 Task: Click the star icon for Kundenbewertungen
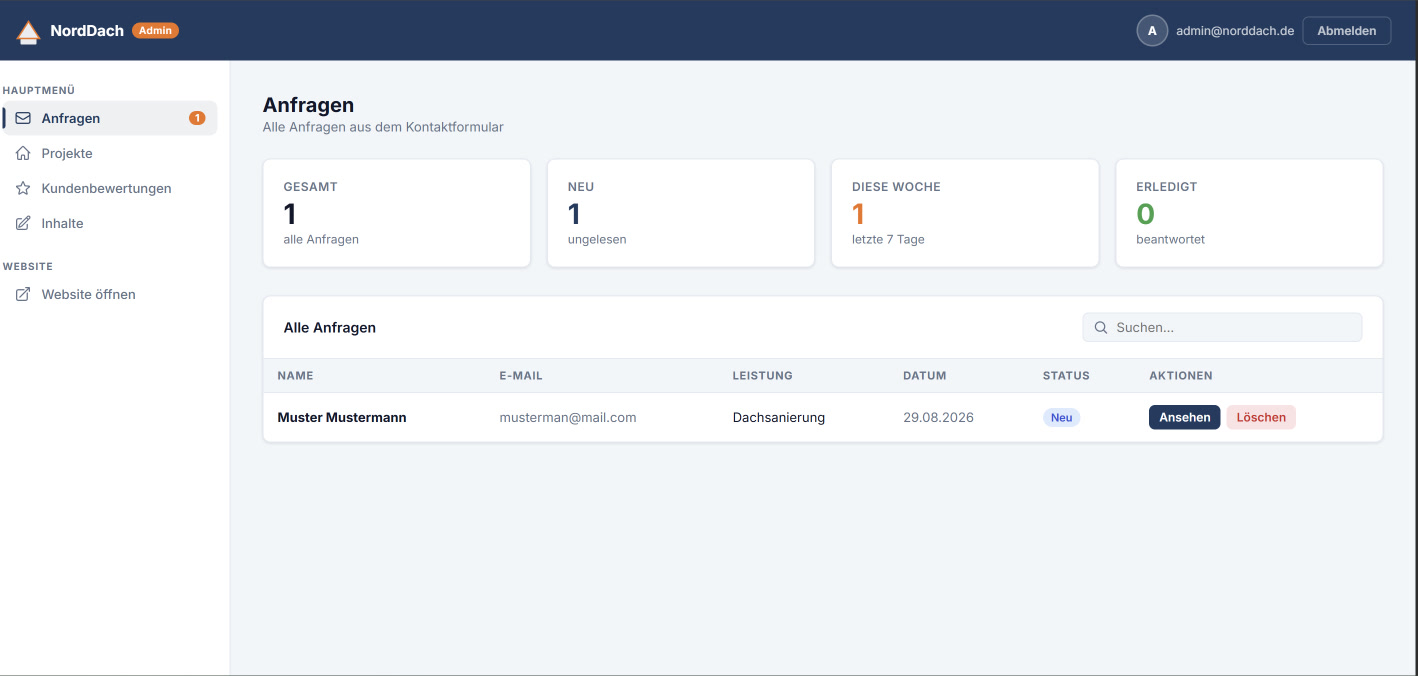23,188
